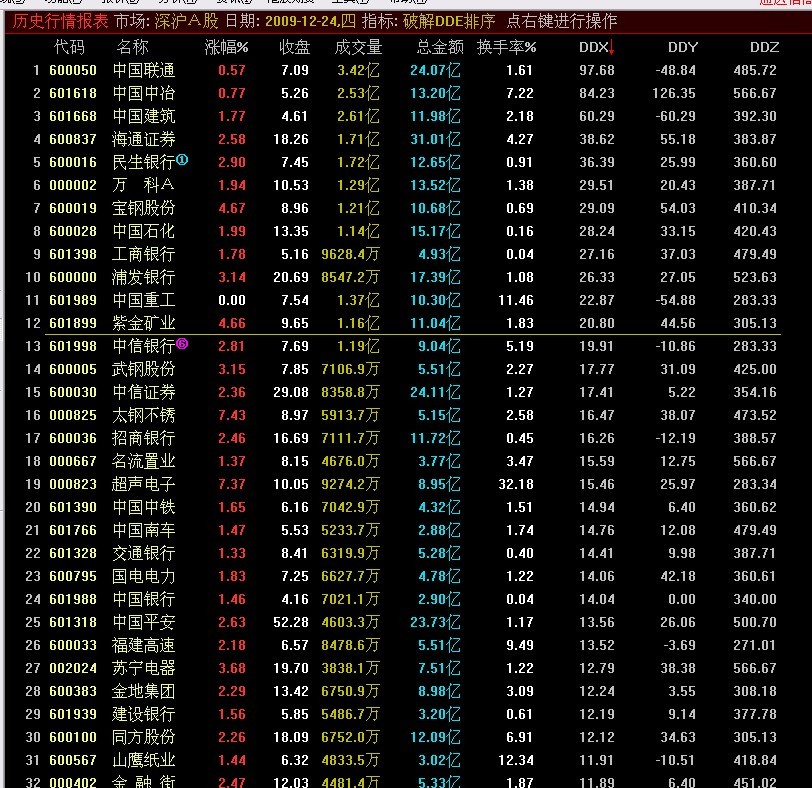
Task: Click the red sort arrow next to DDX
Action: pyautogui.click(x=612, y=47)
